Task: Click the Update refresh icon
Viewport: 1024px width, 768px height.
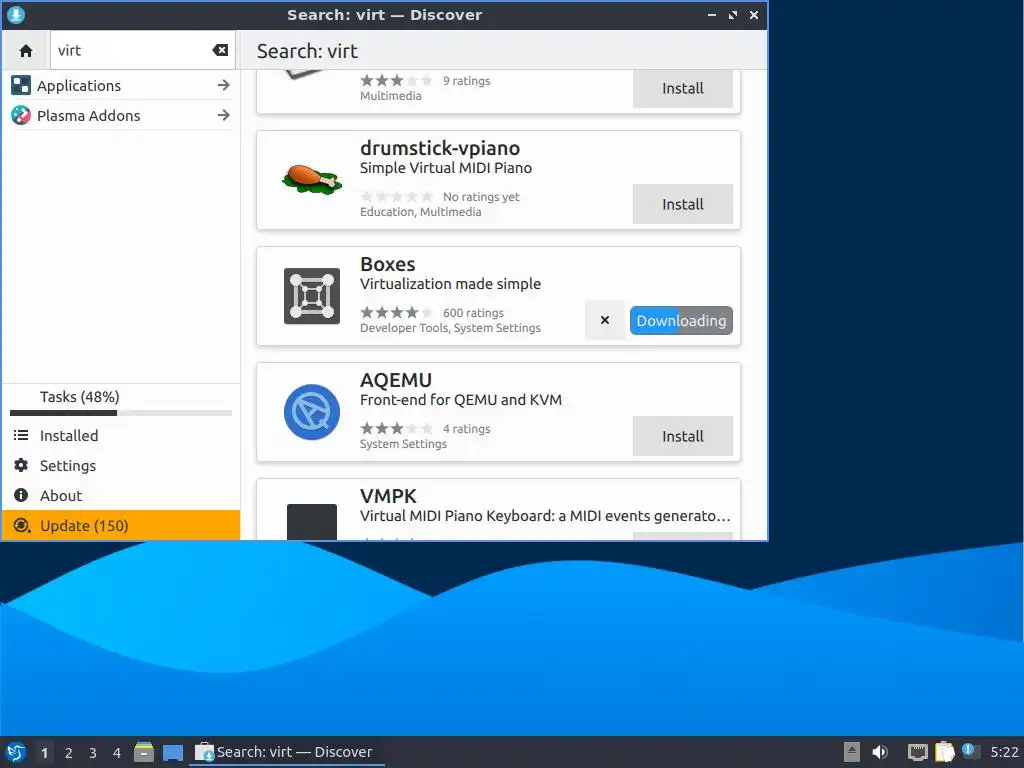Action: point(21,526)
